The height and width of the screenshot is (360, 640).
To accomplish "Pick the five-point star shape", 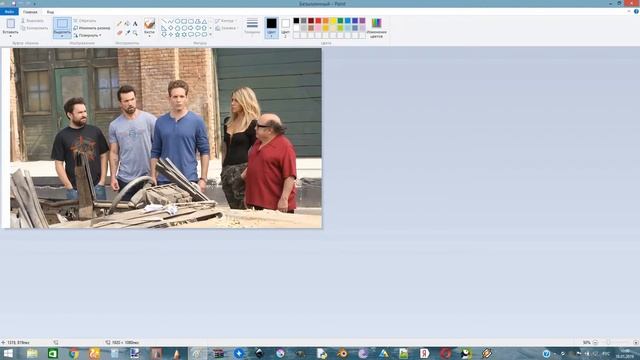I will coord(178,34).
